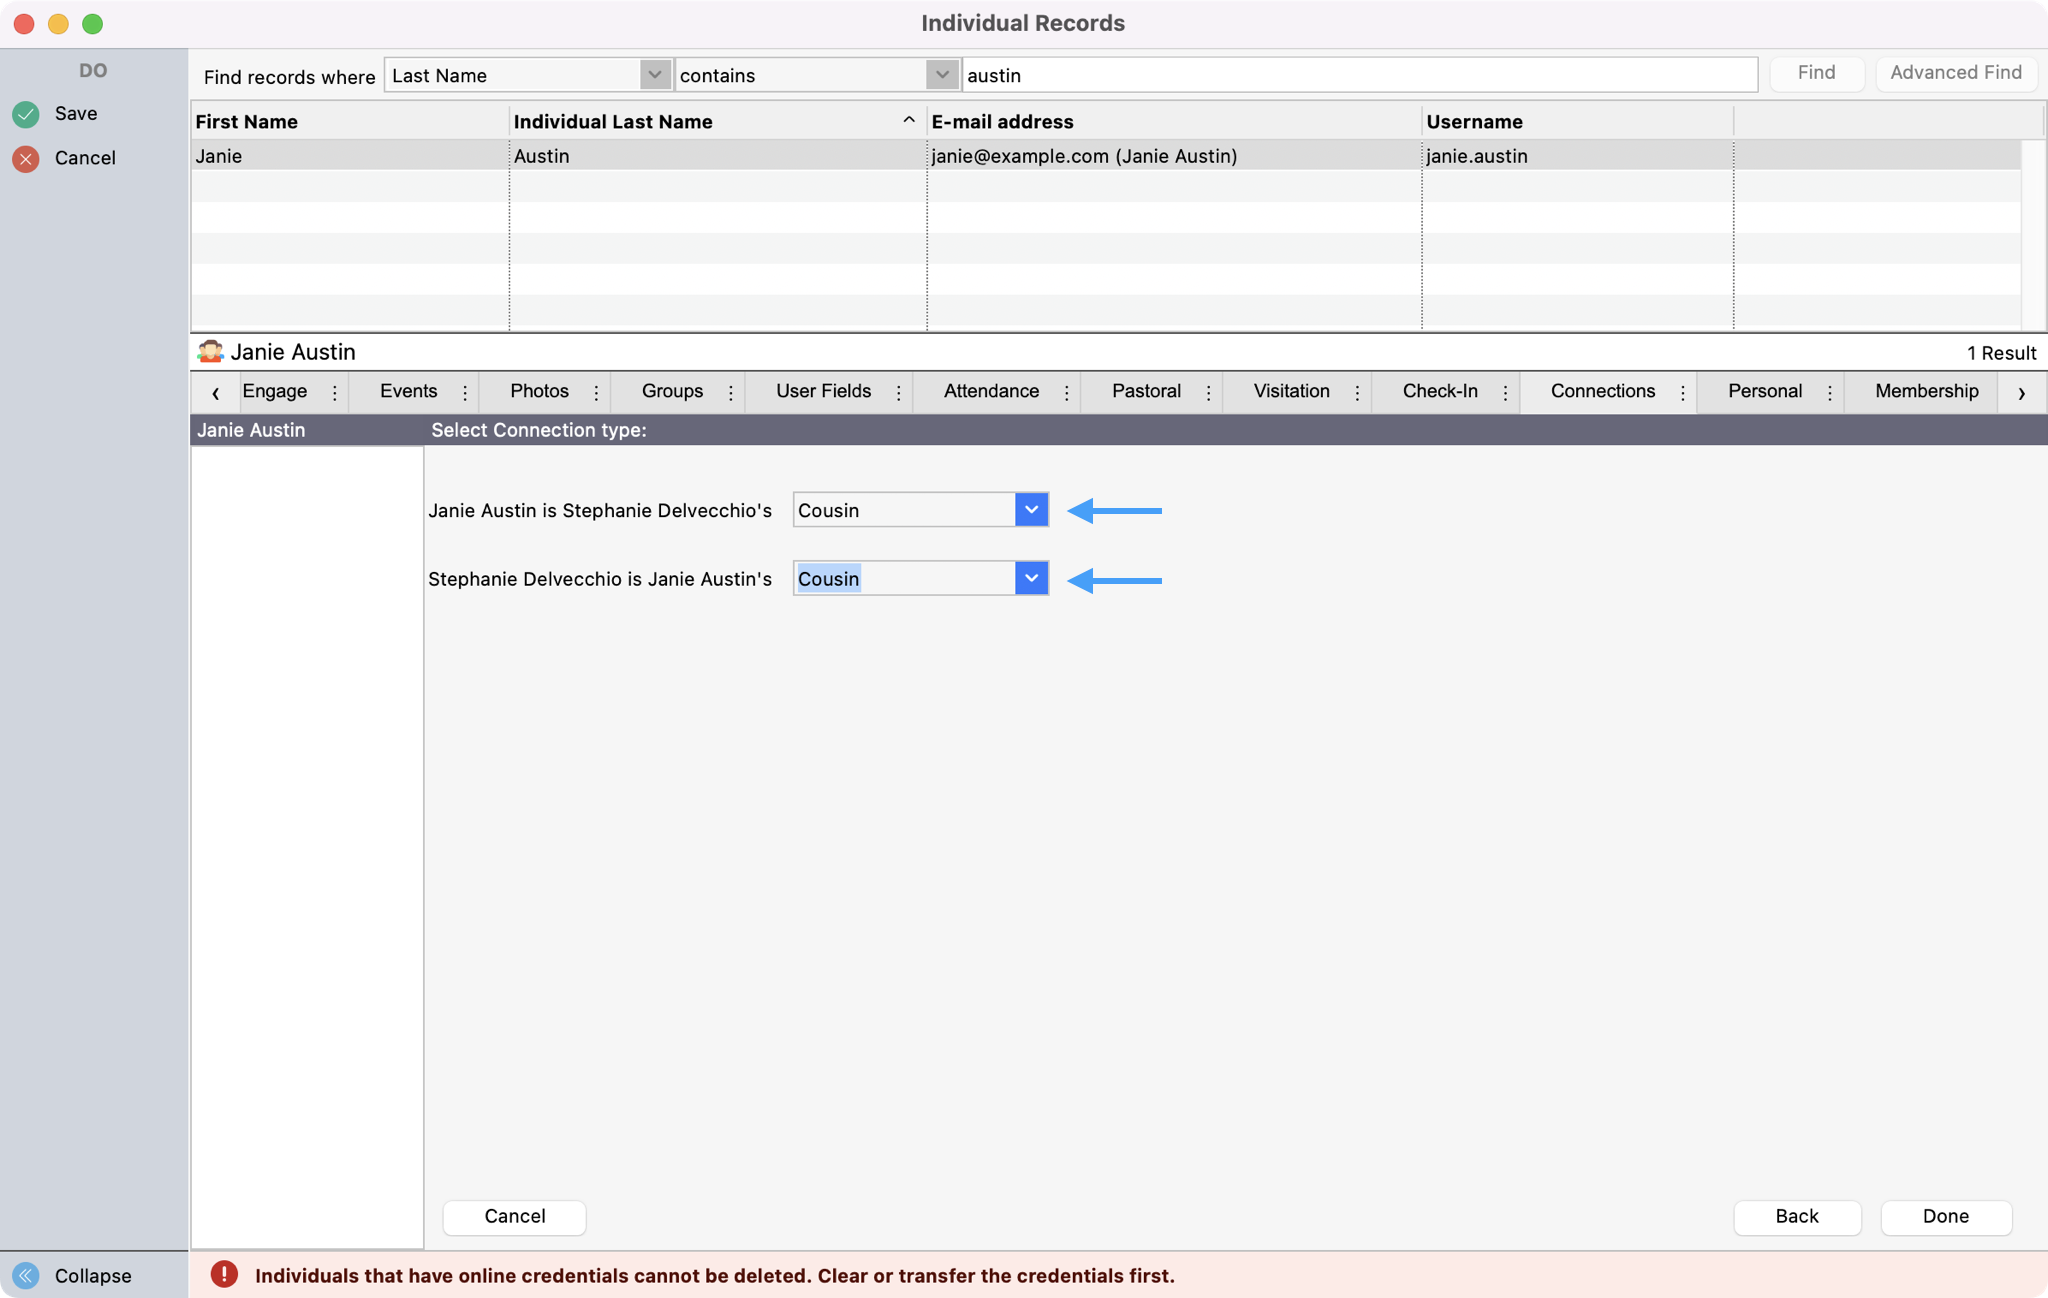Click the Find button
This screenshot has height=1298, width=2048.
tap(1815, 72)
